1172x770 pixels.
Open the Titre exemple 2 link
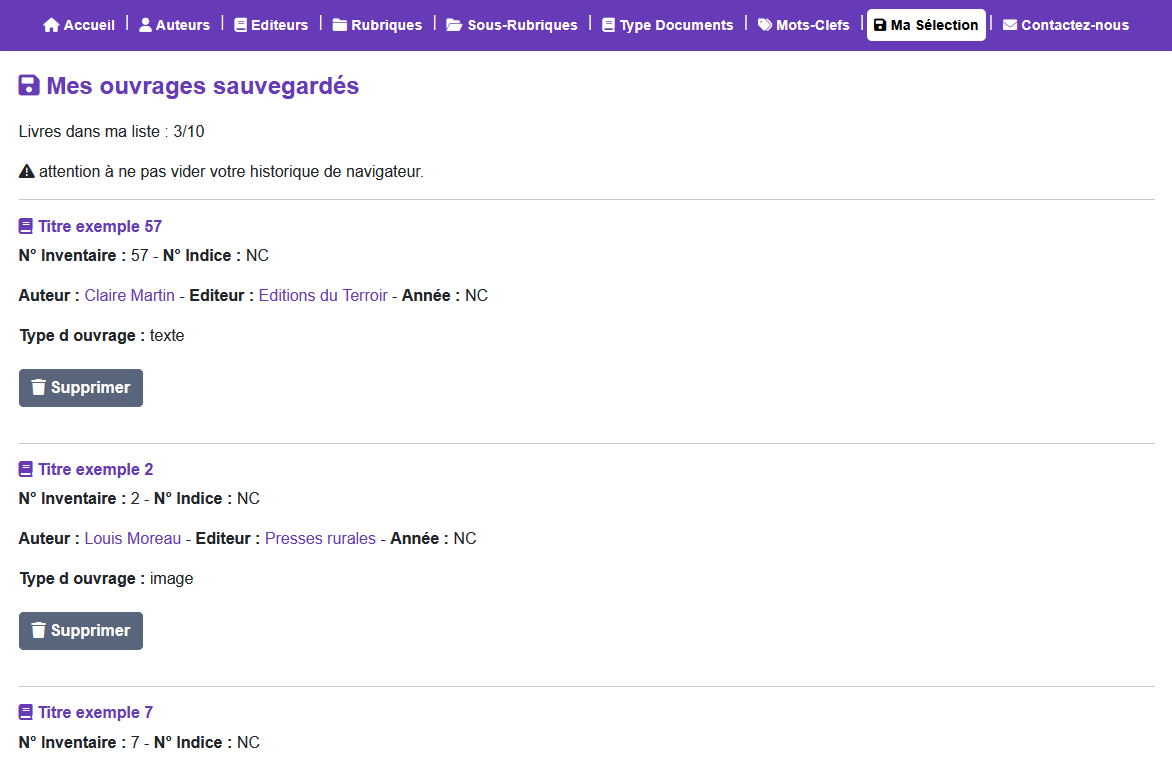[x=96, y=470]
